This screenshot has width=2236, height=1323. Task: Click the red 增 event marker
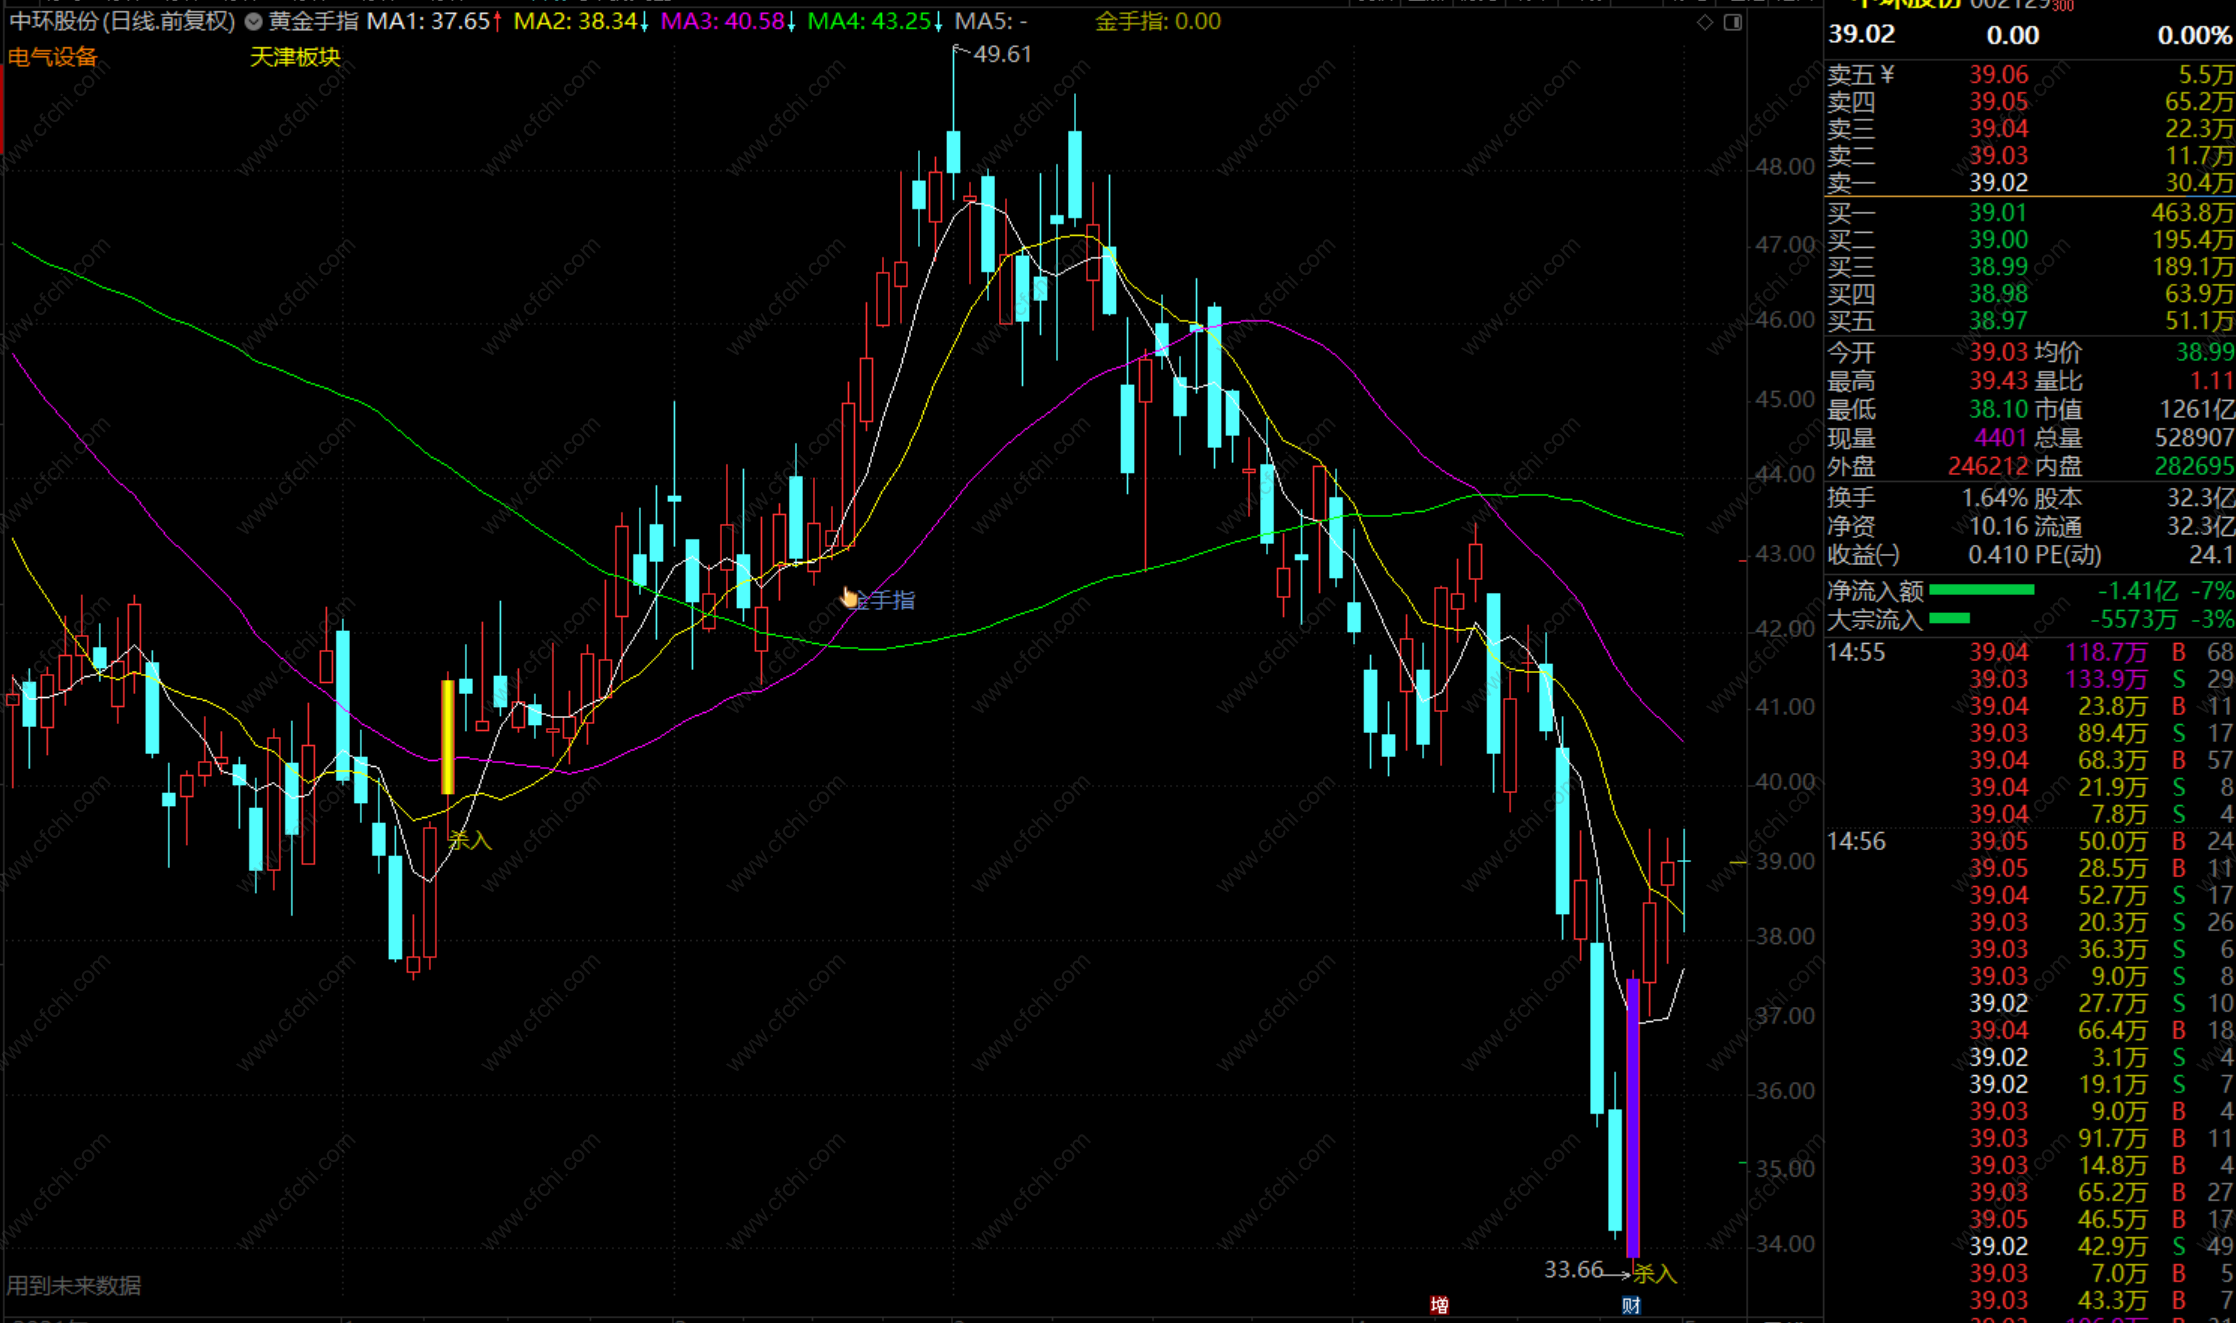pos(1439,1305)
